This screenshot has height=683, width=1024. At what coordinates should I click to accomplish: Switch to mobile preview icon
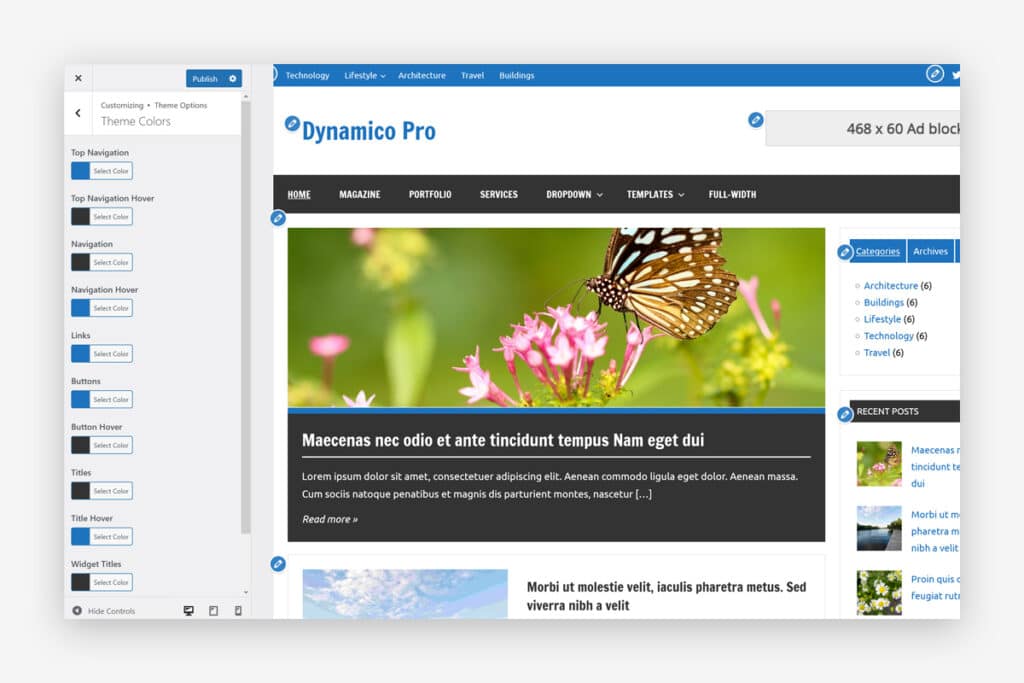pyautogui.click(x=238, y=611)
